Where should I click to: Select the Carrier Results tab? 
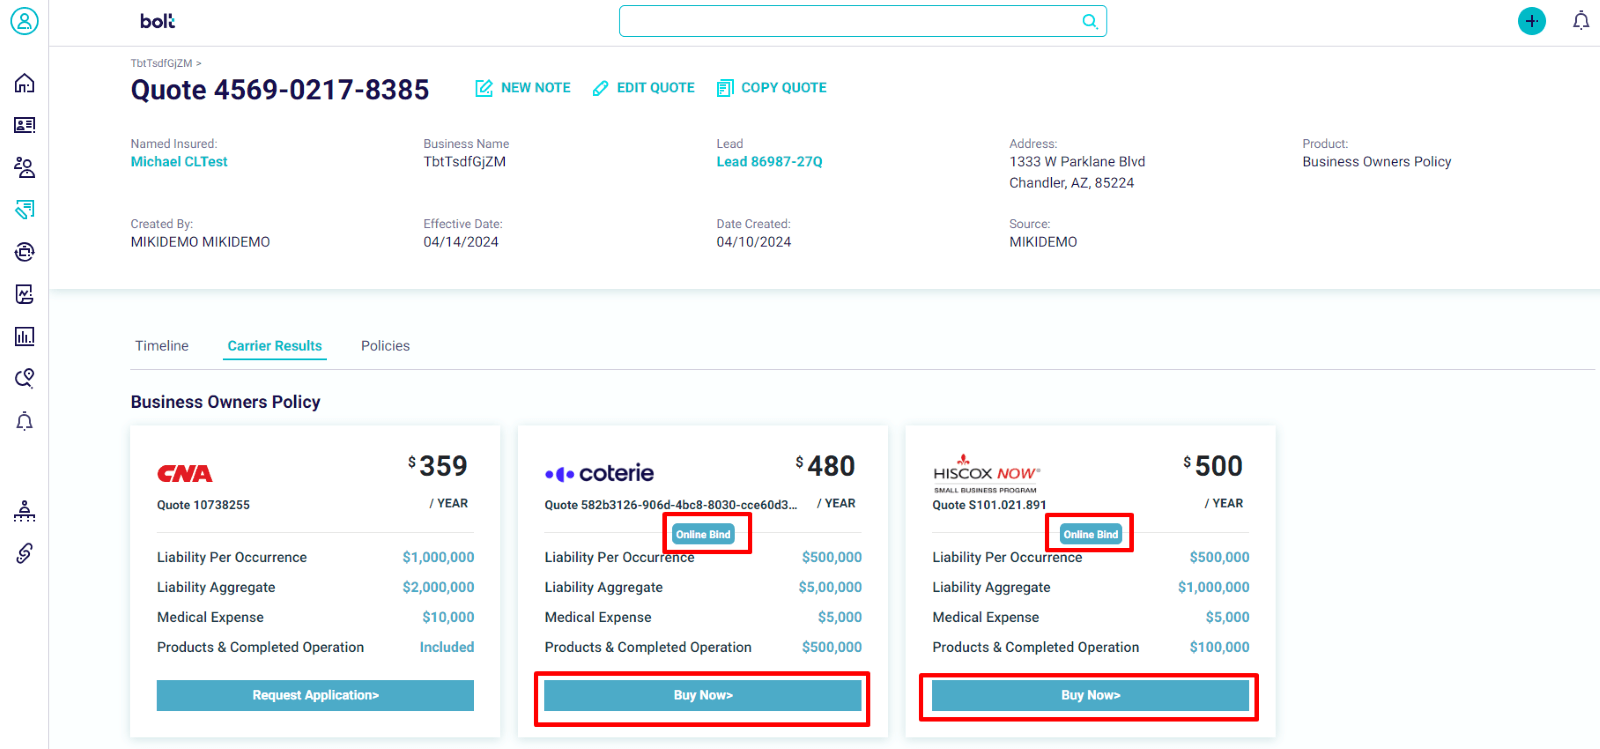point(274,346)
